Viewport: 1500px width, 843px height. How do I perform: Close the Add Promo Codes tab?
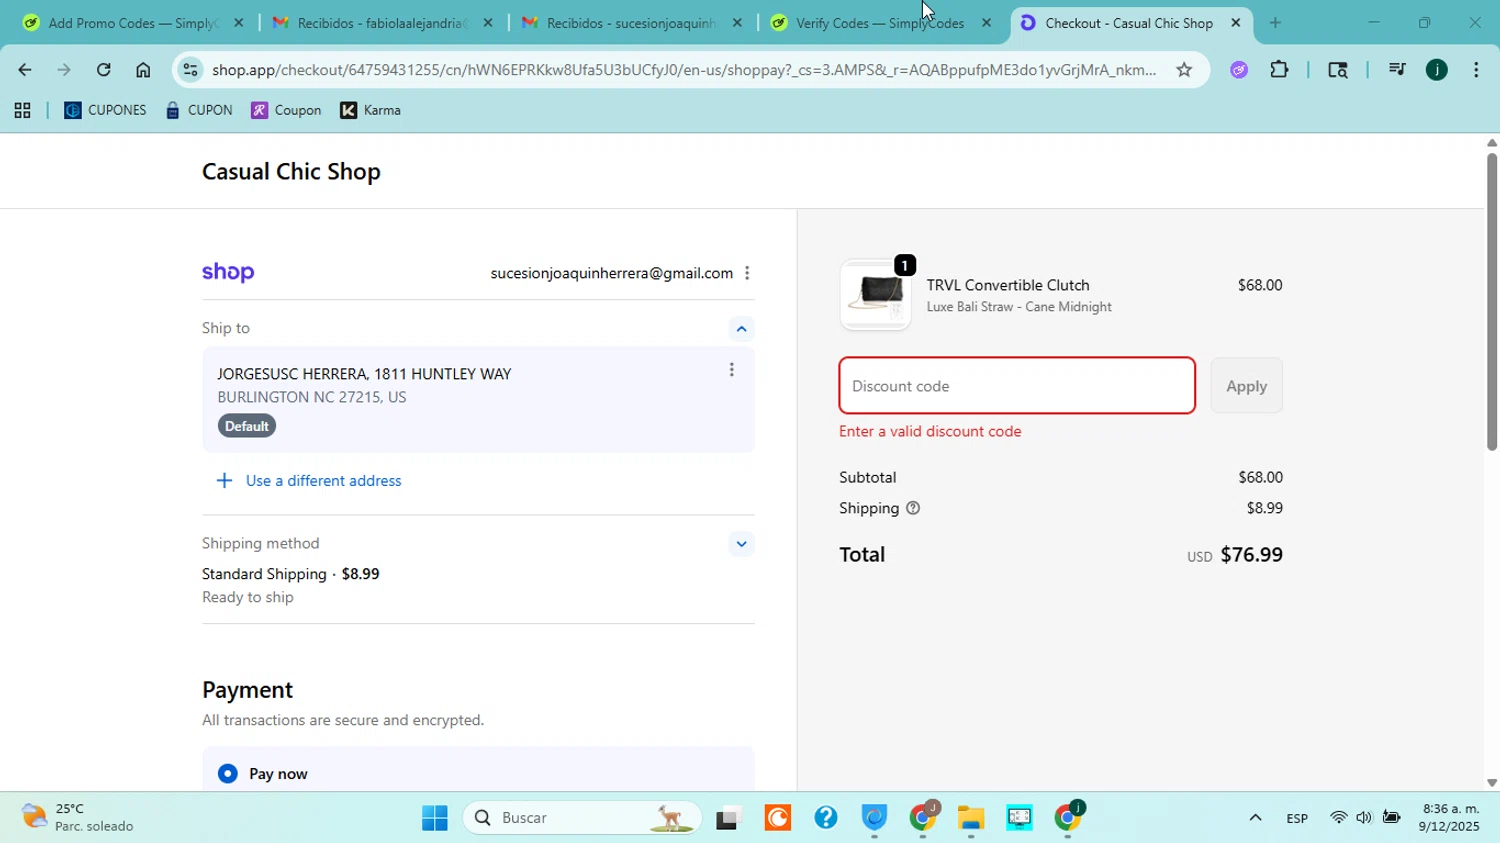238,23
